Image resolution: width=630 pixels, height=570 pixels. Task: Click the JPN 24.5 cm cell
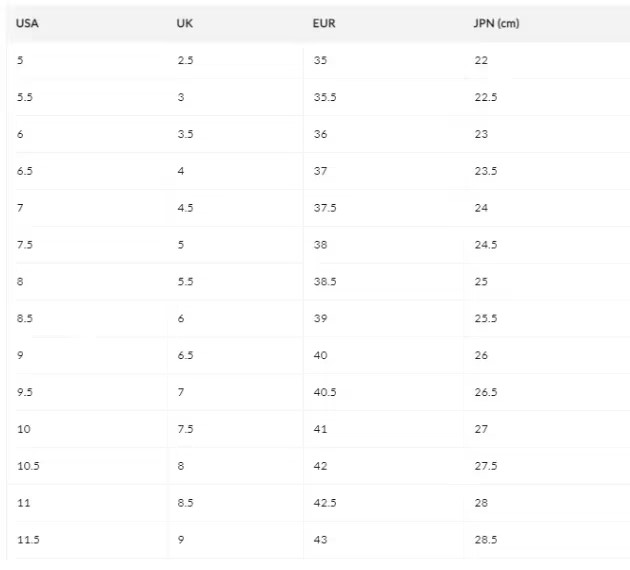485,245
